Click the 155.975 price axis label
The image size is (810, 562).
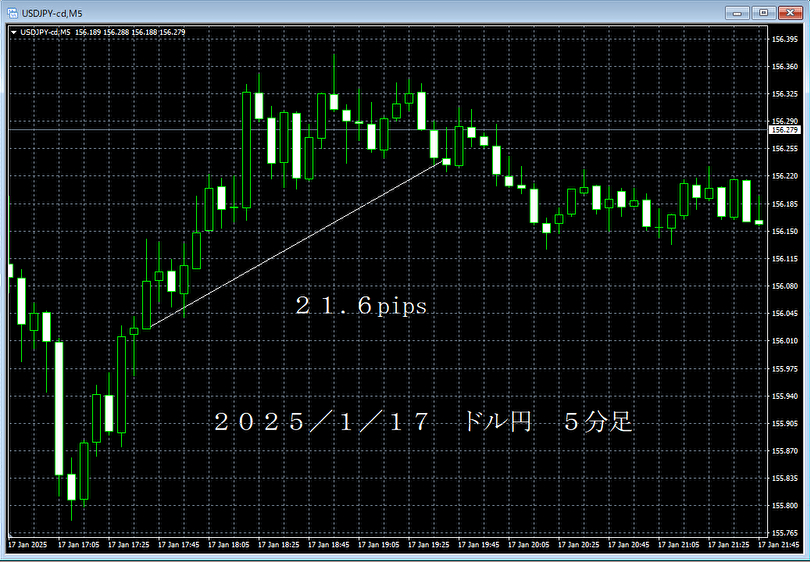pos(785,369)
